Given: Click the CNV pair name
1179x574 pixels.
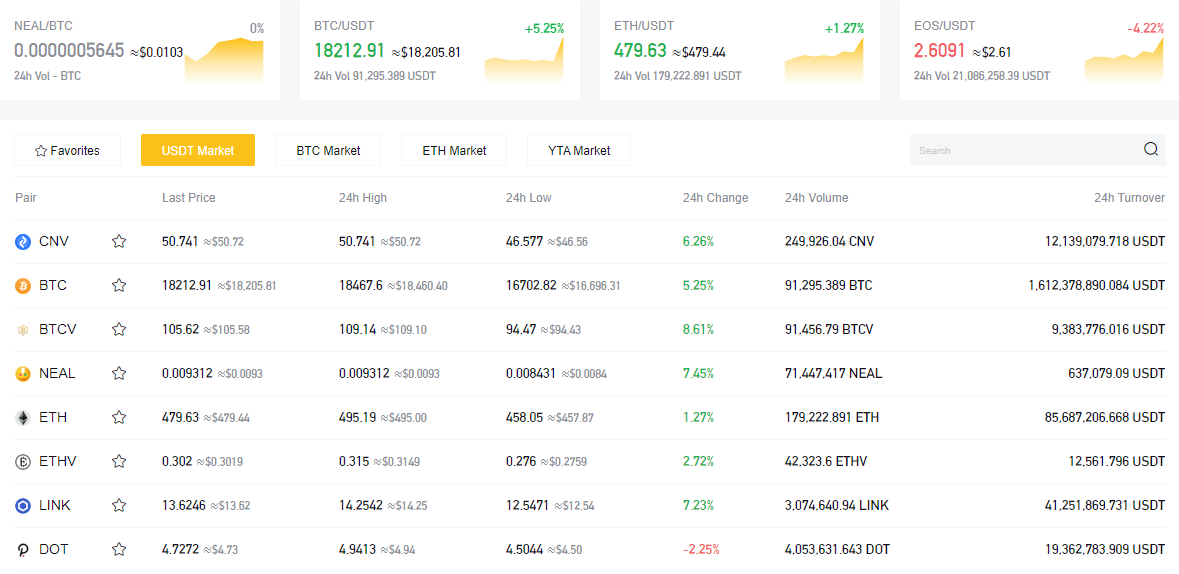Looking at the screenshot, I should (x=53, y=241).
